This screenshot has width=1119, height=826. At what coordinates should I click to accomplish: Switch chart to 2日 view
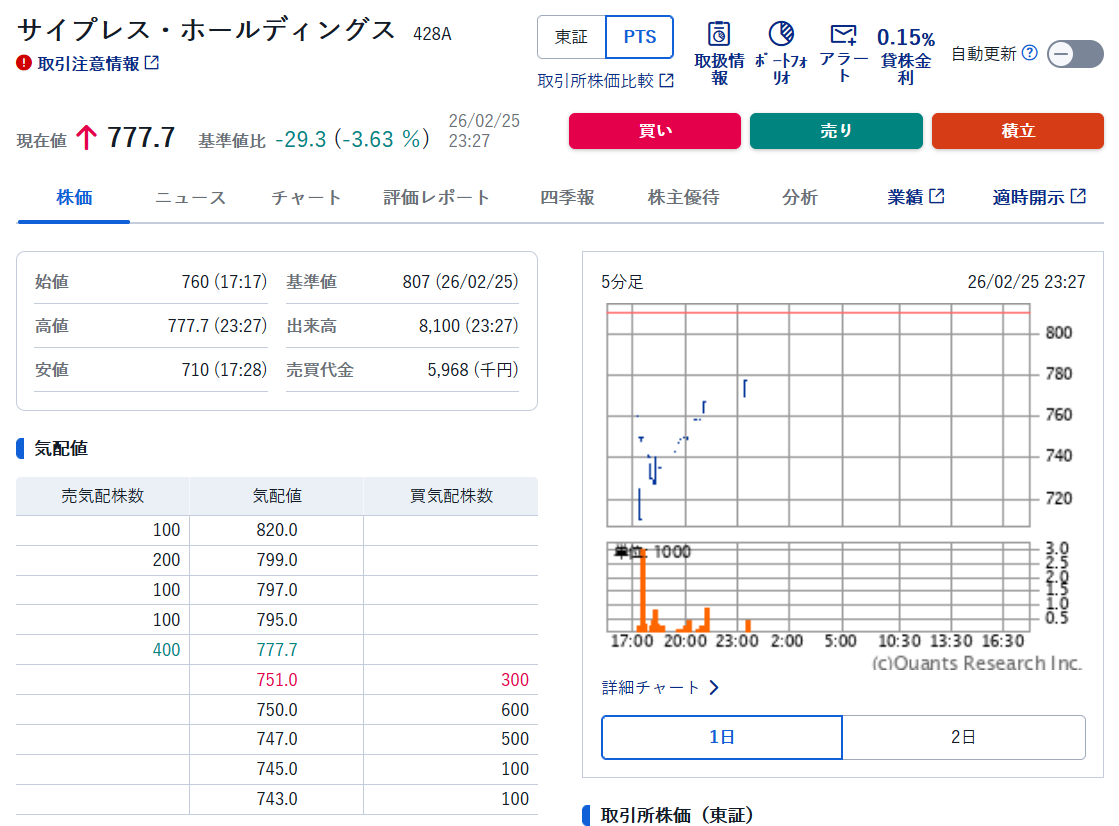point(963,737)
